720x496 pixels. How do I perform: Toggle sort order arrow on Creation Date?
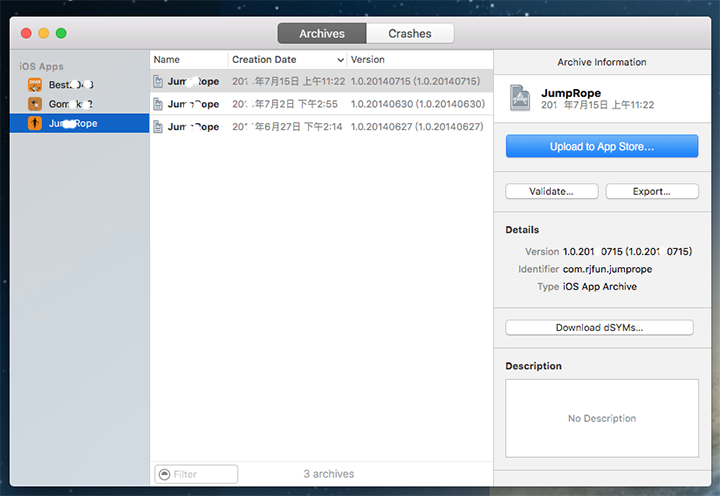(340, 60)
